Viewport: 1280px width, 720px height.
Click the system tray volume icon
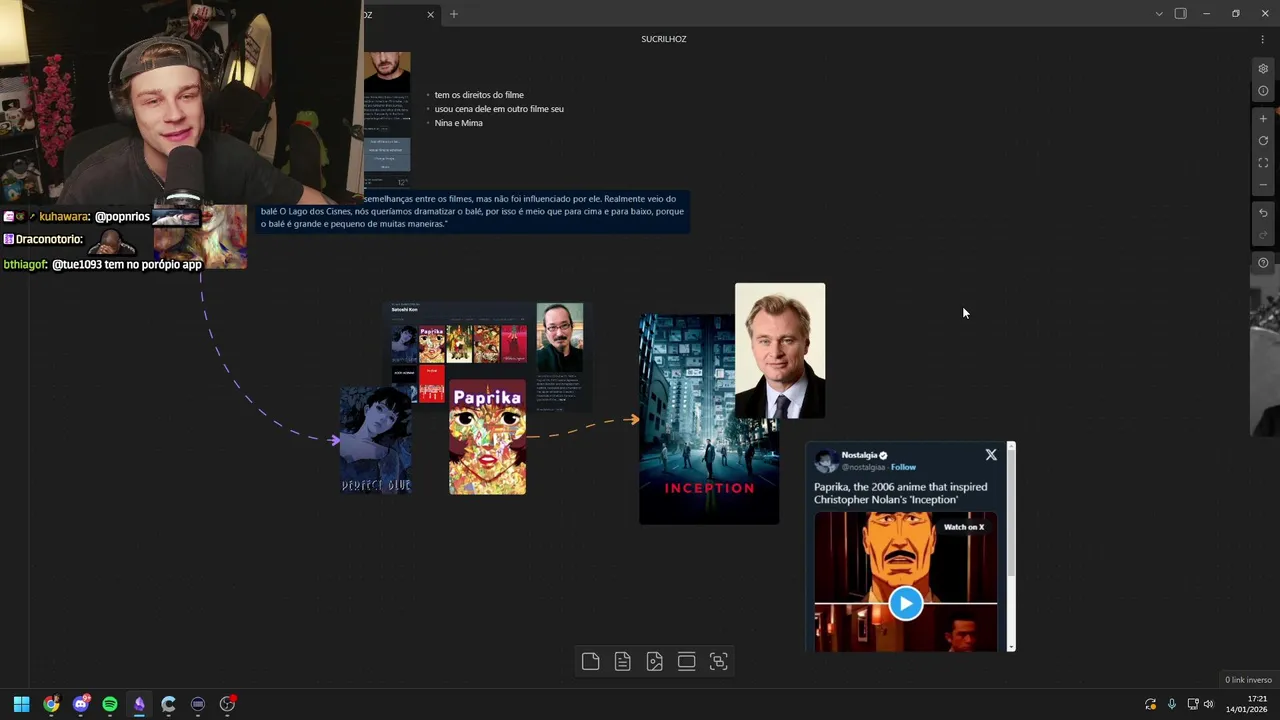click(1209, 704)
